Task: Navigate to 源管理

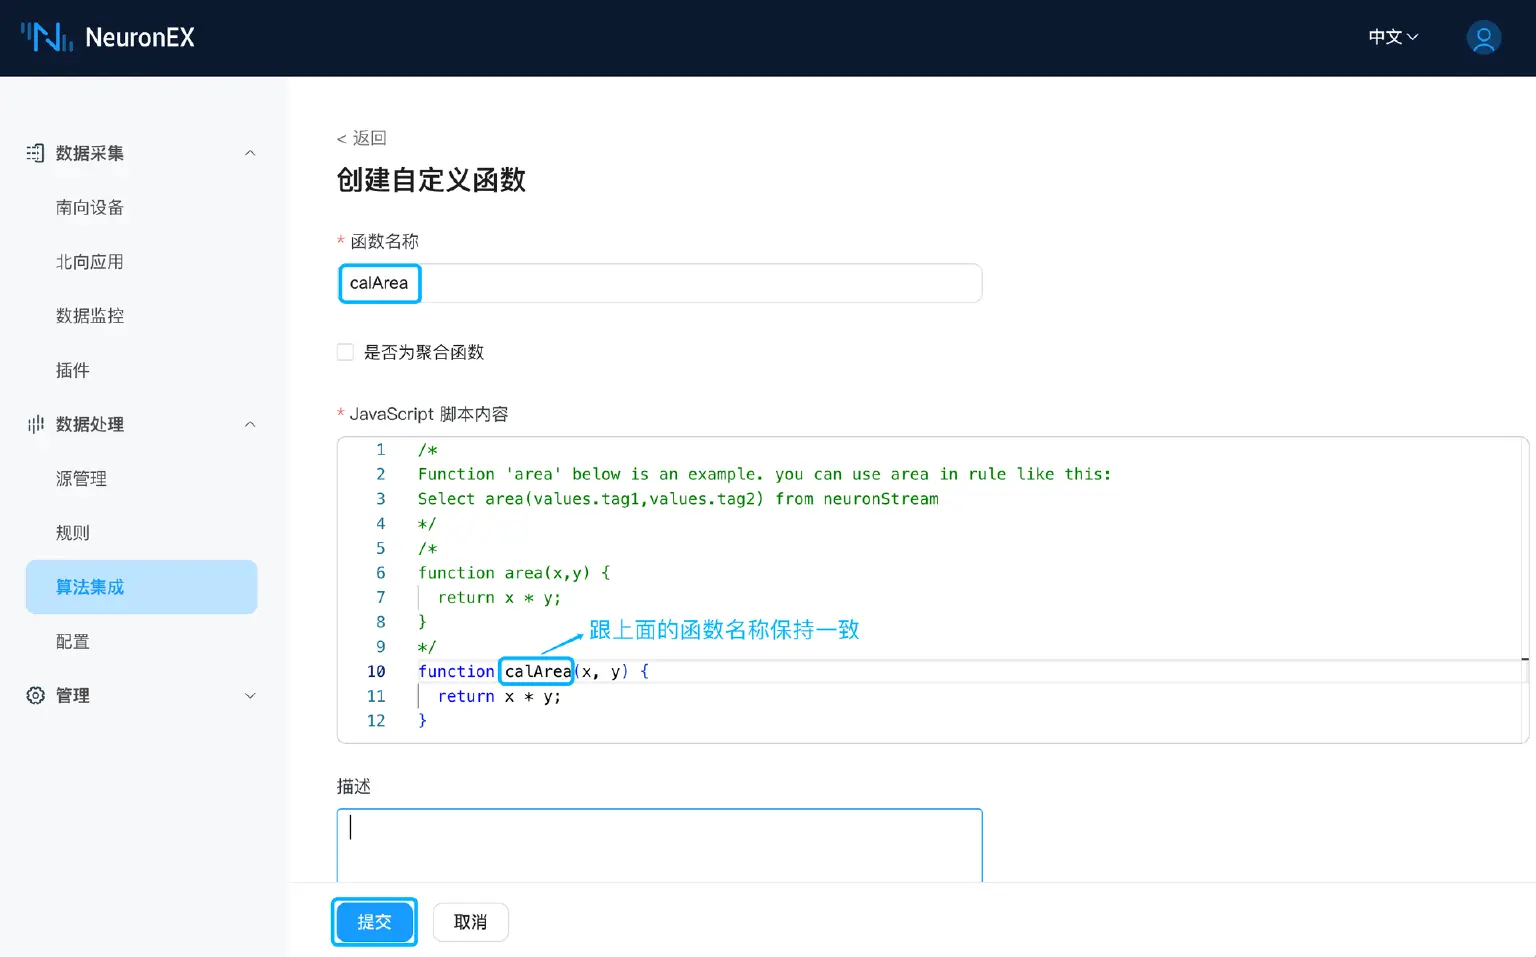Action: tap(81, 479)
